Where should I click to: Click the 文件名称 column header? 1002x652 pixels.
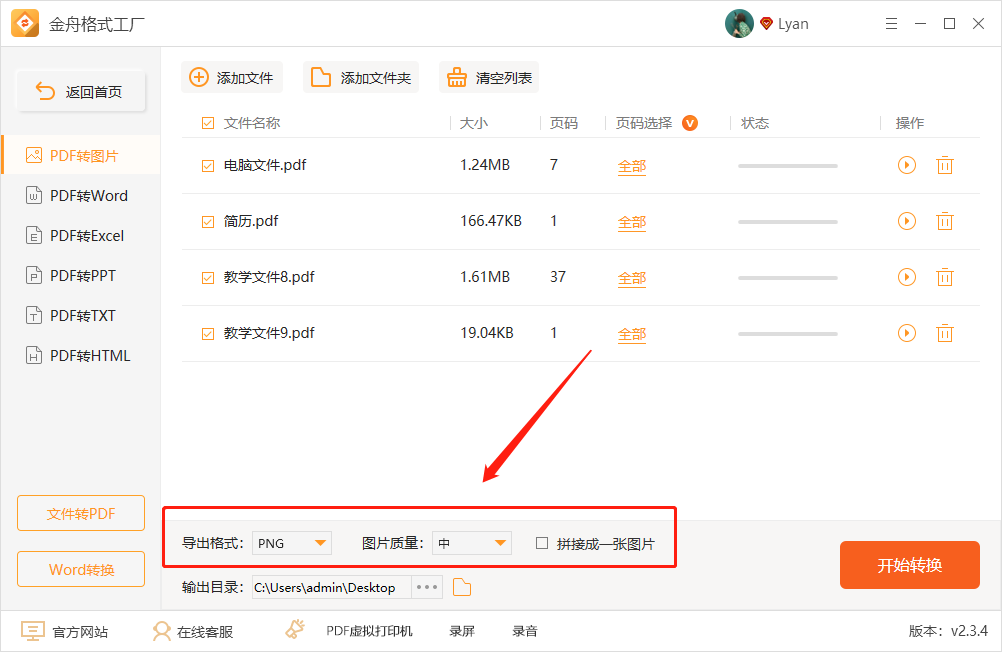pos(252,123)
